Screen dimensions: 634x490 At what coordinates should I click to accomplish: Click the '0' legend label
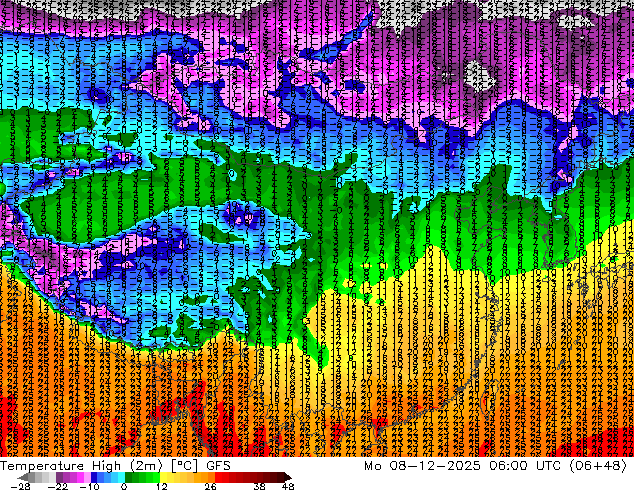124,486
